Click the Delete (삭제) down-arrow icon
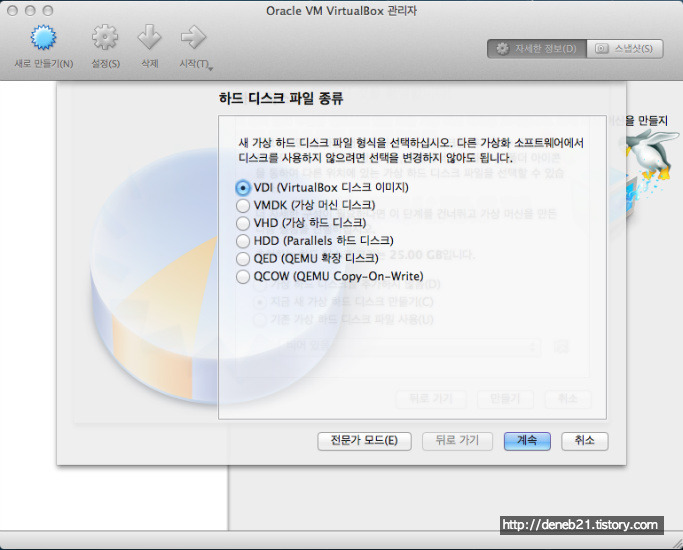Viewport: 683px width, 550px height. [x=149, y=37]
